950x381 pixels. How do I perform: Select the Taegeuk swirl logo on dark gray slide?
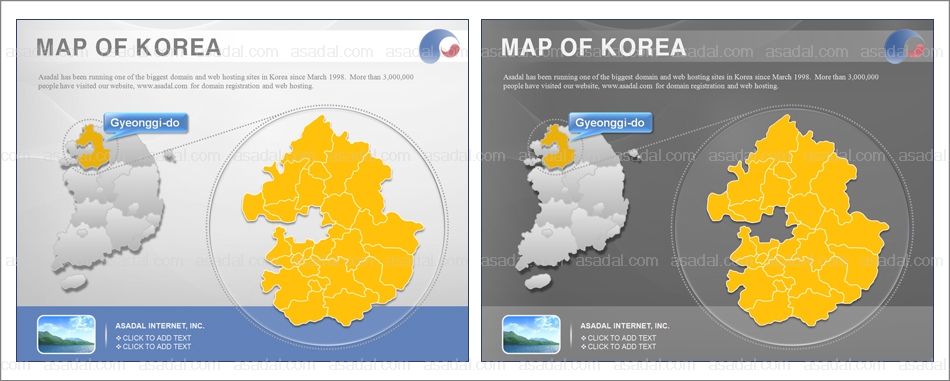pos(905,46)
